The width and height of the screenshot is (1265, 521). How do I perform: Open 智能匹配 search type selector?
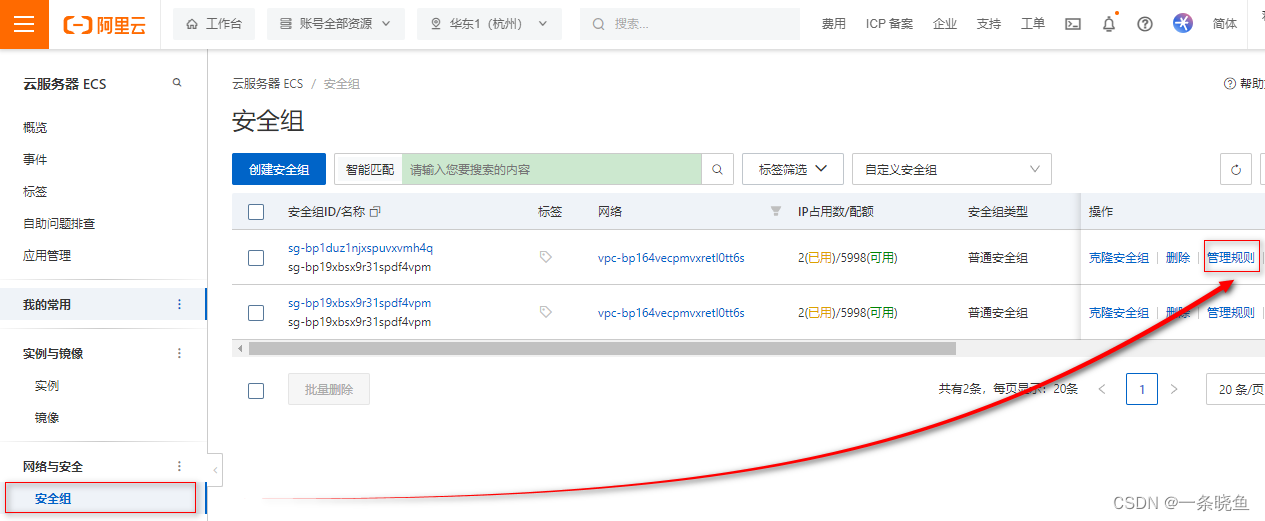[x=369, y=170]
